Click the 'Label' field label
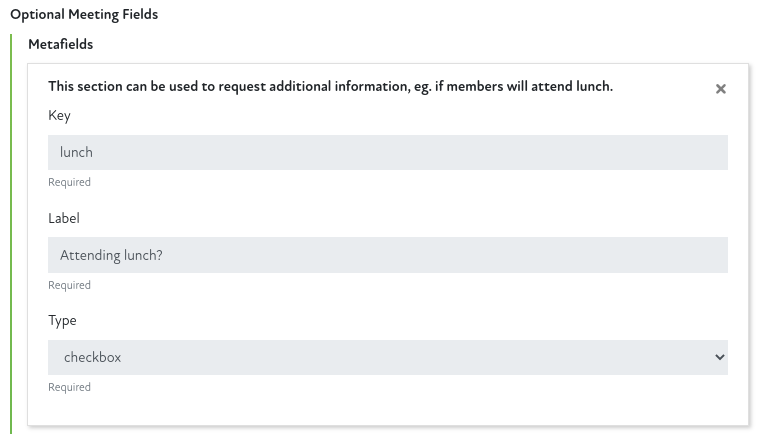The width and height of the screenshot is (764, 434). click(63, 218)
